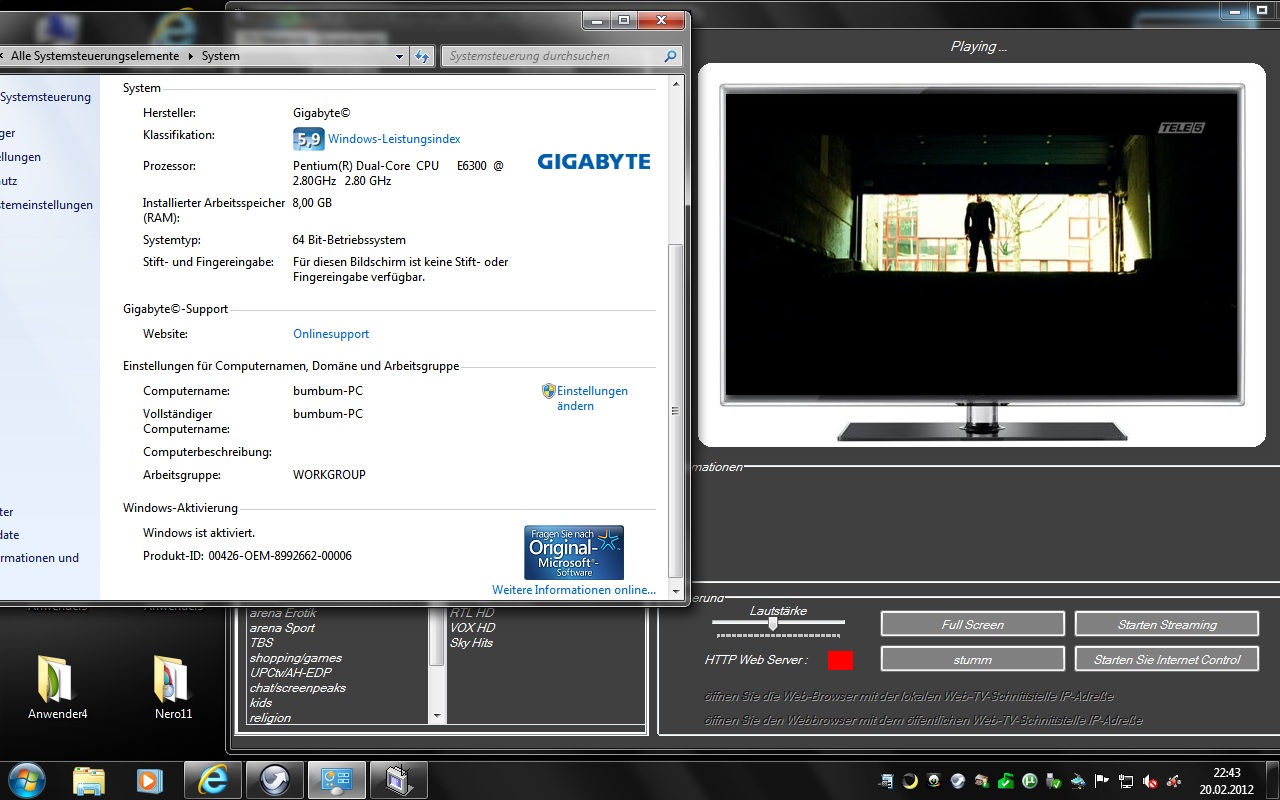The image size is (1280, 800).
Task: Open the Action Center flag icon
Action: point(1102,781)
